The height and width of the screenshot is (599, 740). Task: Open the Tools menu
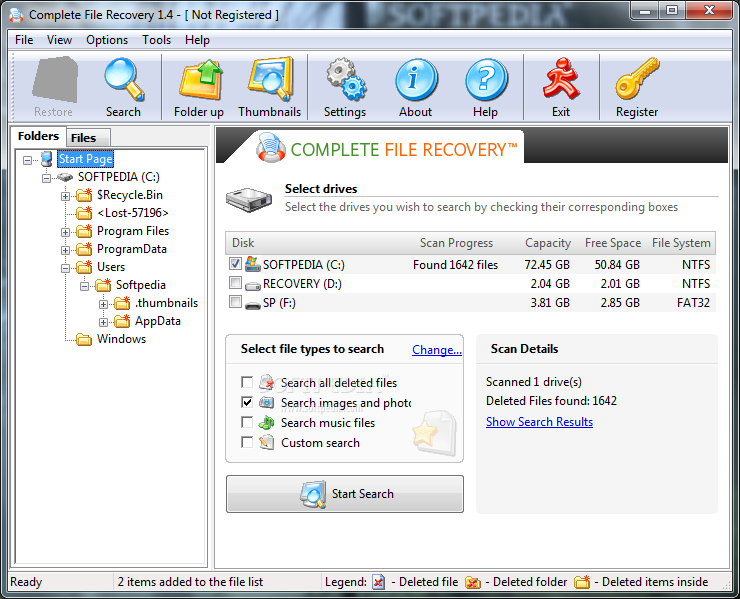pos(157,40)
